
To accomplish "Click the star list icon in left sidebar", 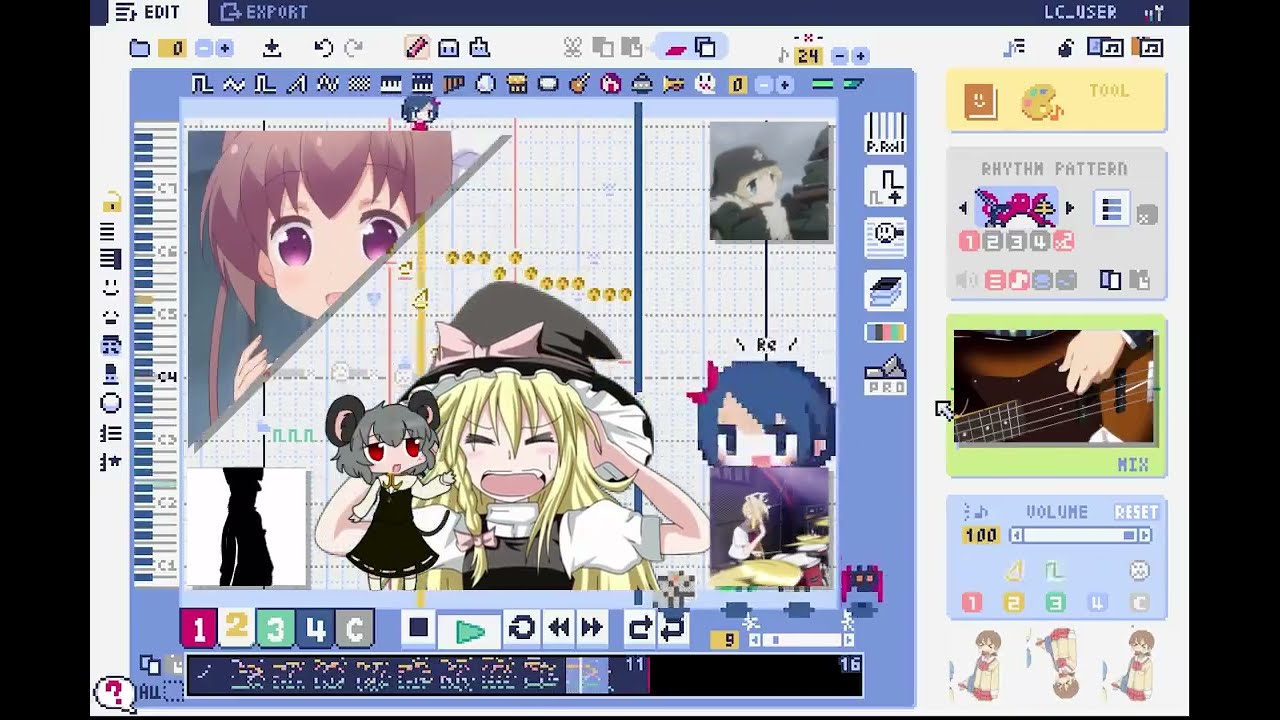I will 111,463.
